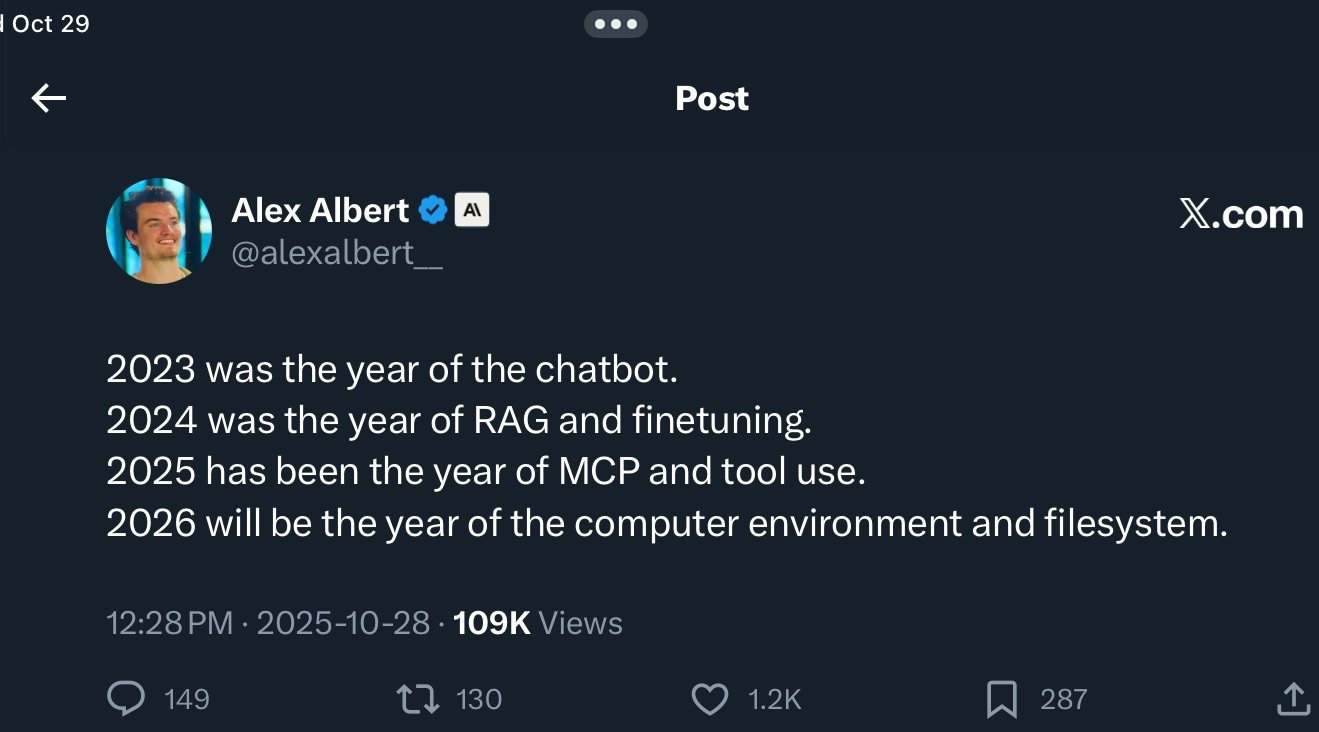The image size is (1319, 732).
Task: Click the 1.2K likes count
Action: (775, 699)
